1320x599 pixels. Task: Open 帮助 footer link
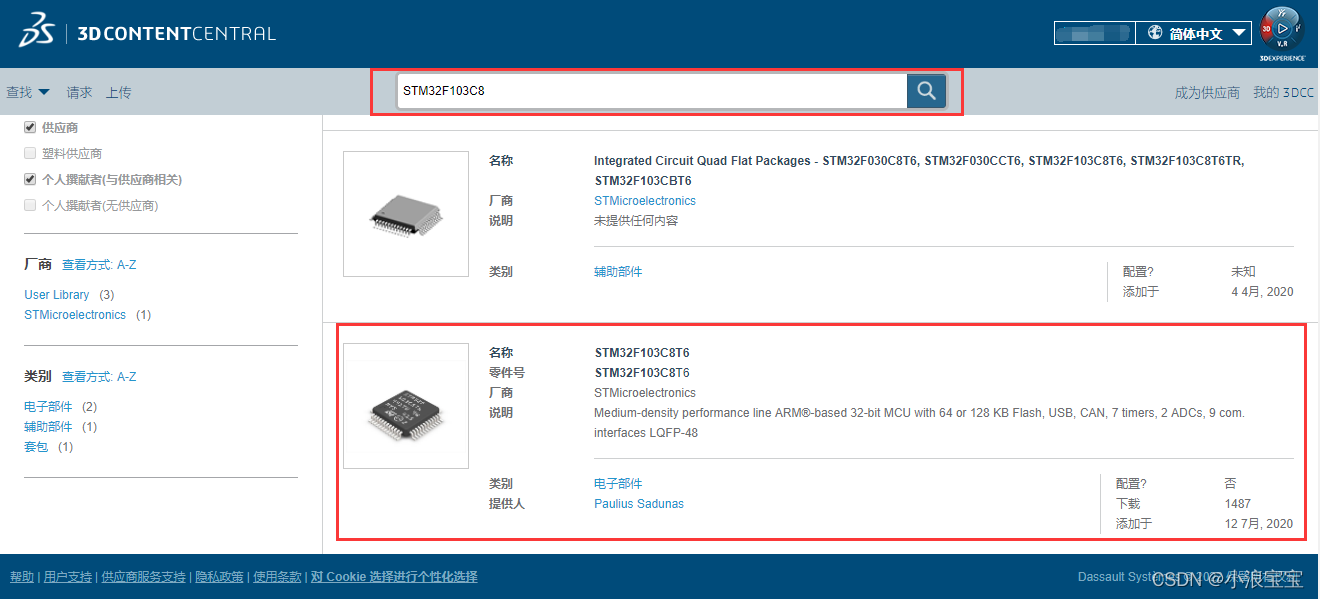pos(22,577)
